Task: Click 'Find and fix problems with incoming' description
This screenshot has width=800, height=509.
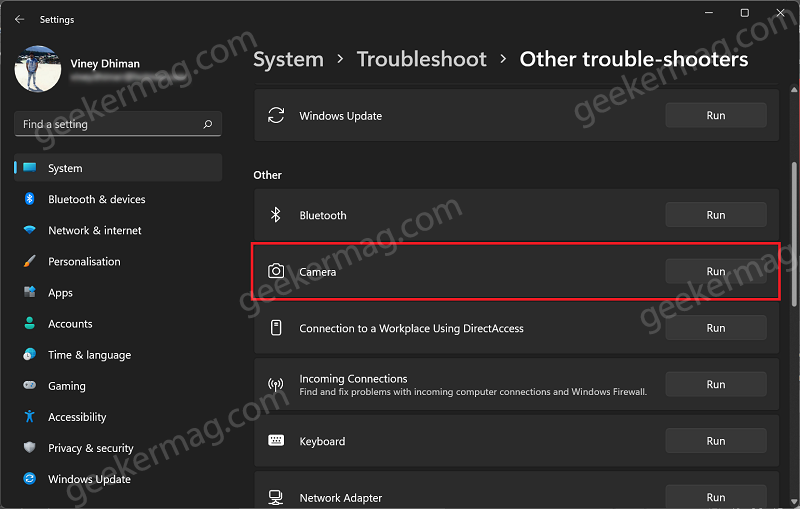Action: point(473,392)
